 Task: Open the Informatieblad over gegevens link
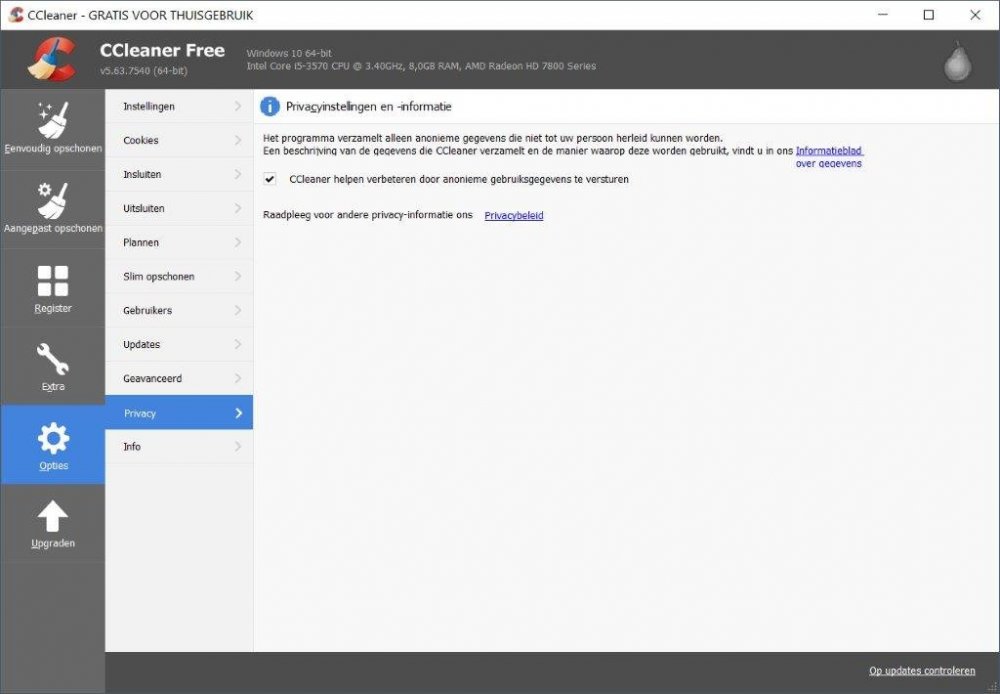pyautogui.click(x=828, y=151)
